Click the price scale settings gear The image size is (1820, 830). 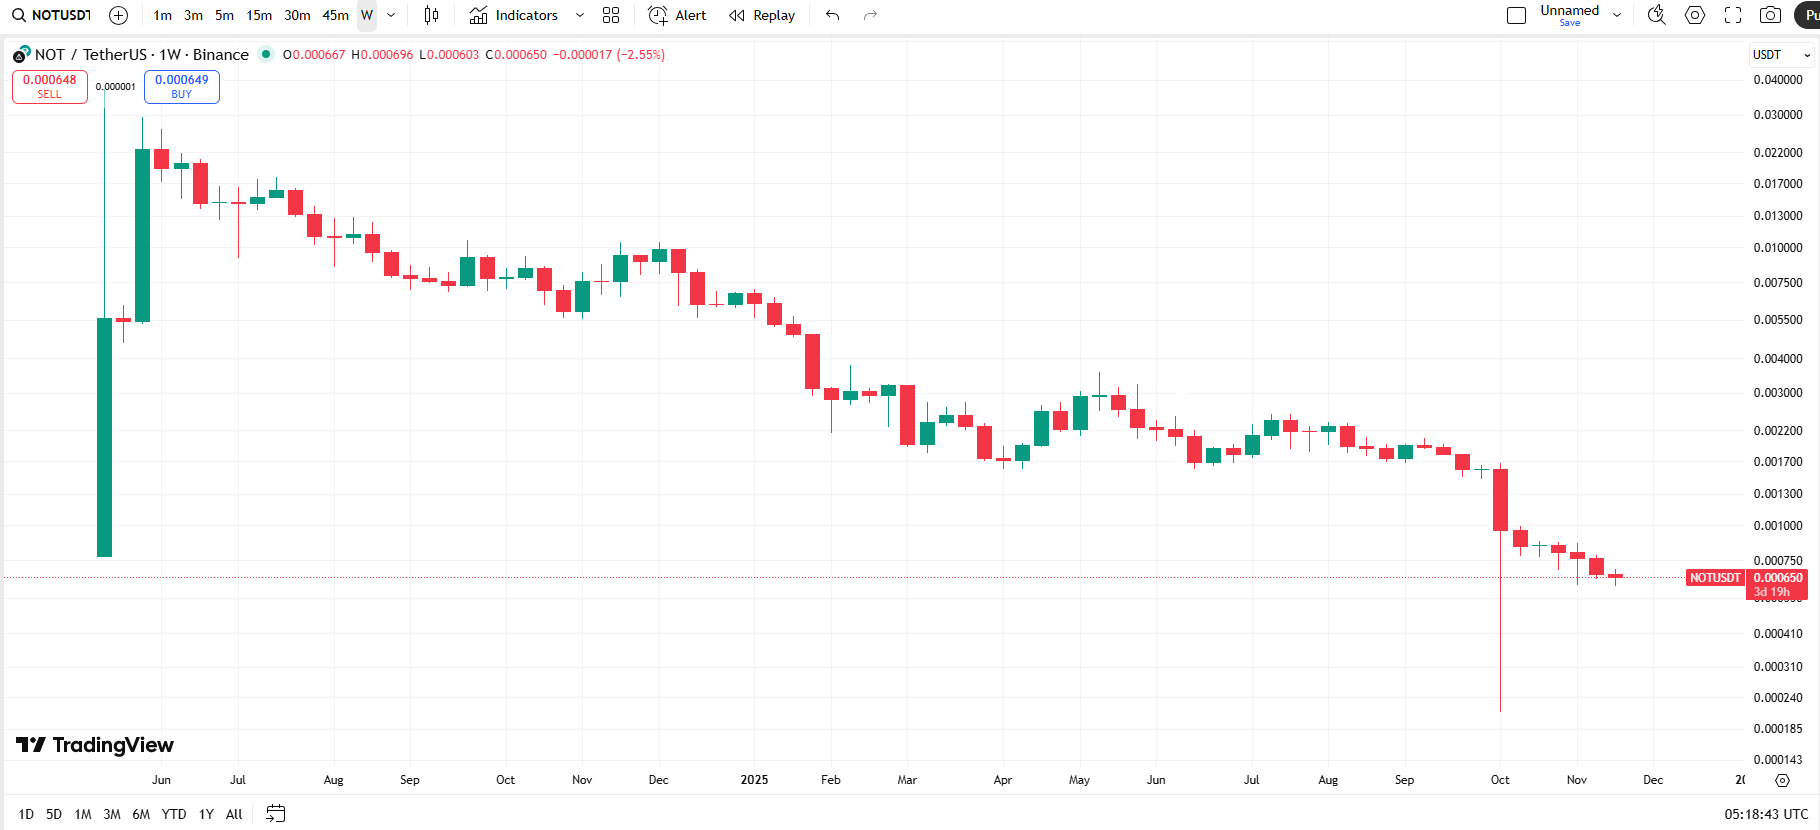point(1782,780)
